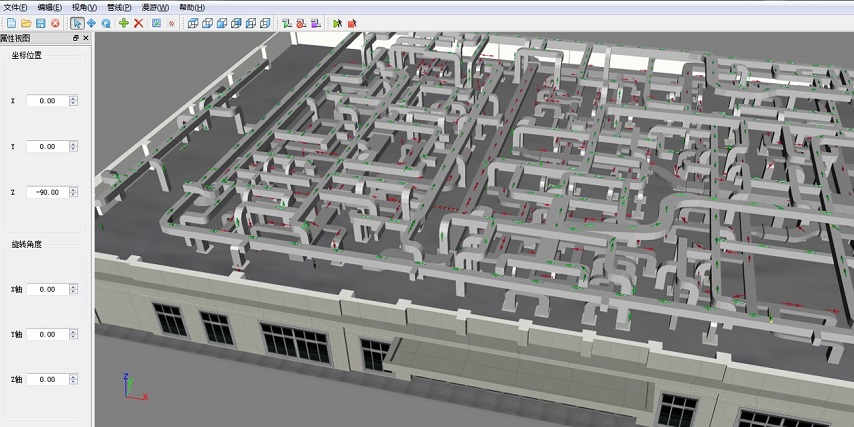854x427 pixels.
Task: Open the 文件(F) menu
Action: (15, 7)
